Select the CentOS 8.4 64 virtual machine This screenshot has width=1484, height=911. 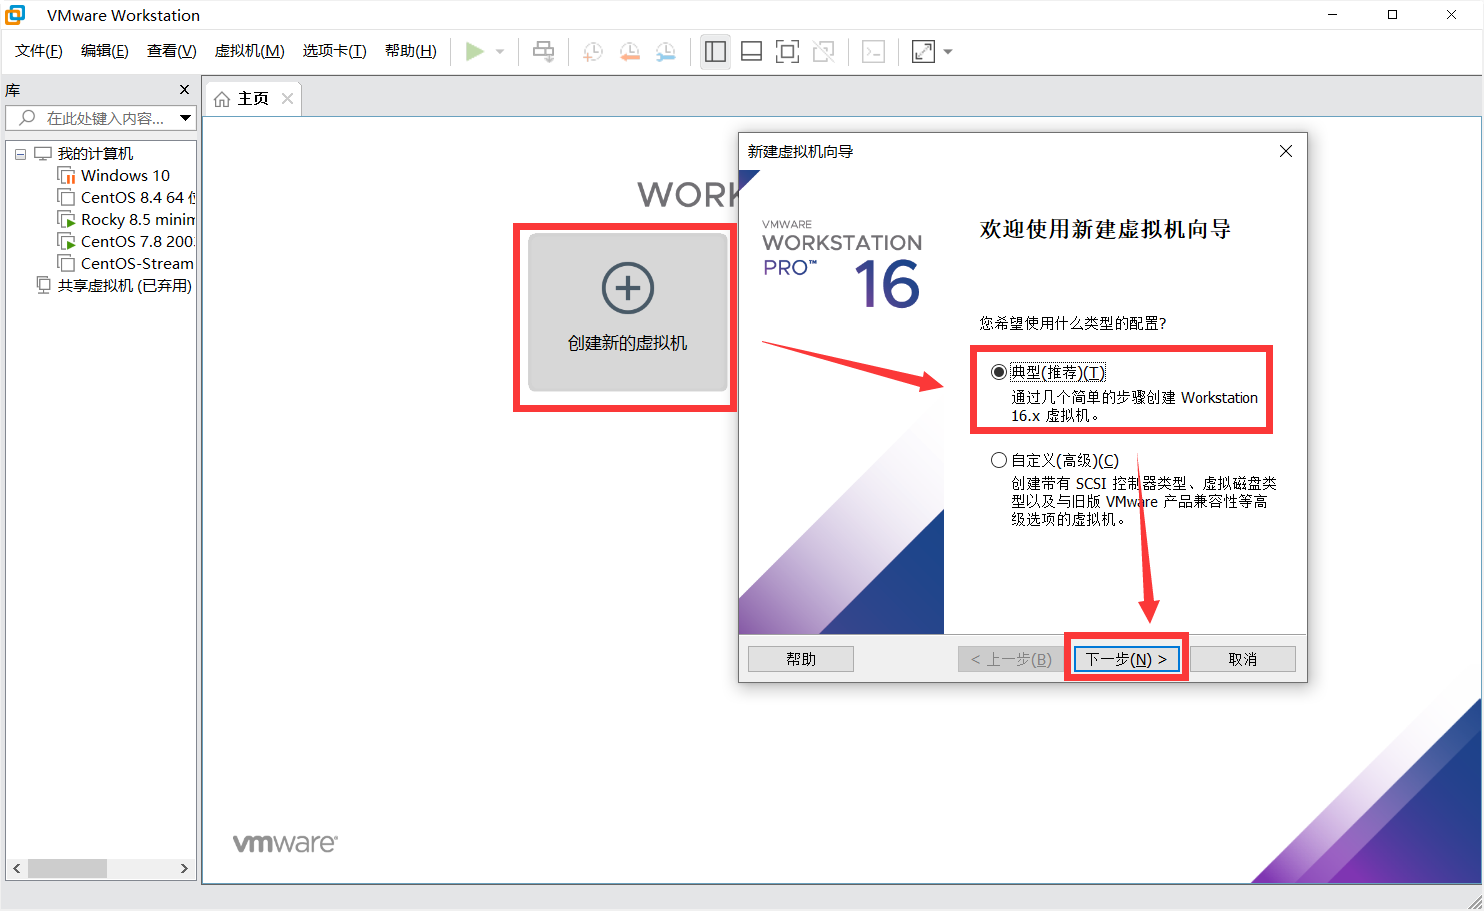[x=138, y=198]
